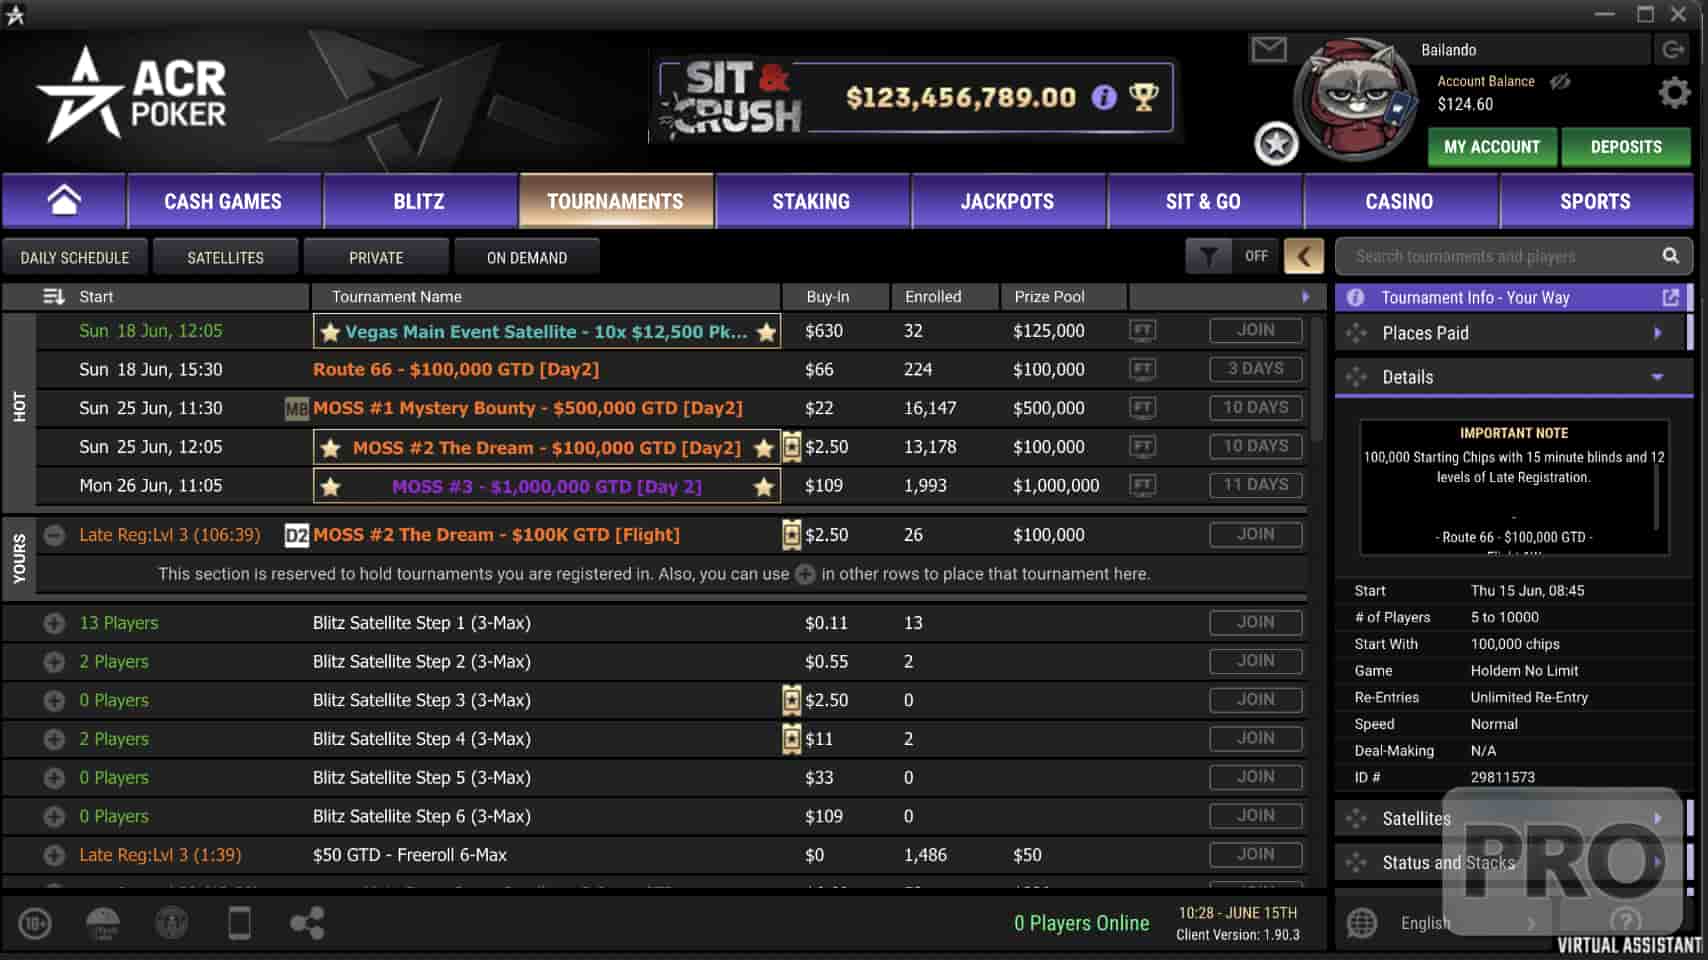Collapse the side panel with arrow button

pyautogui.click(x=1304, y=256)
